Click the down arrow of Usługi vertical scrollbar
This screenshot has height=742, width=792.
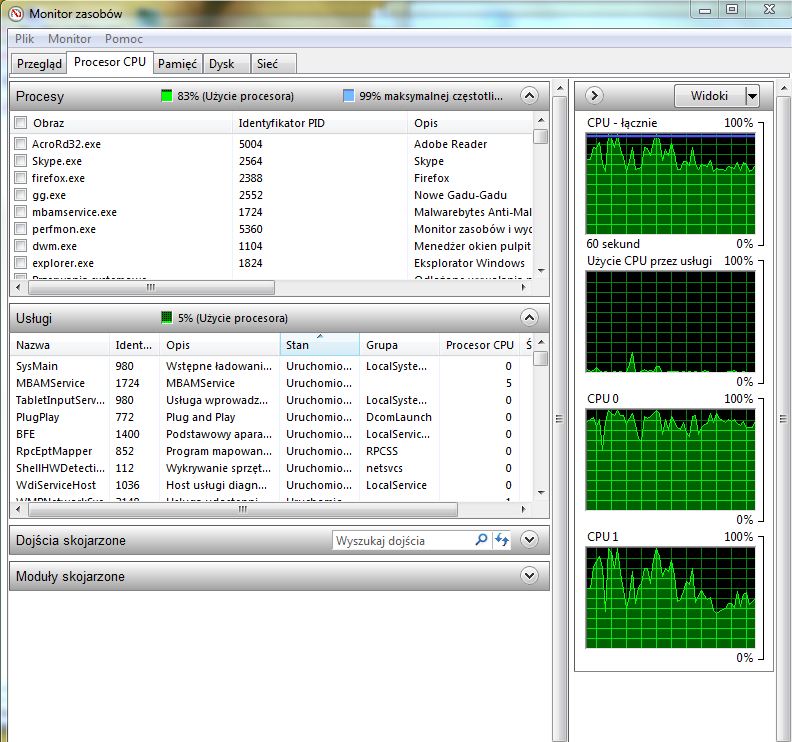pos(541,492)
